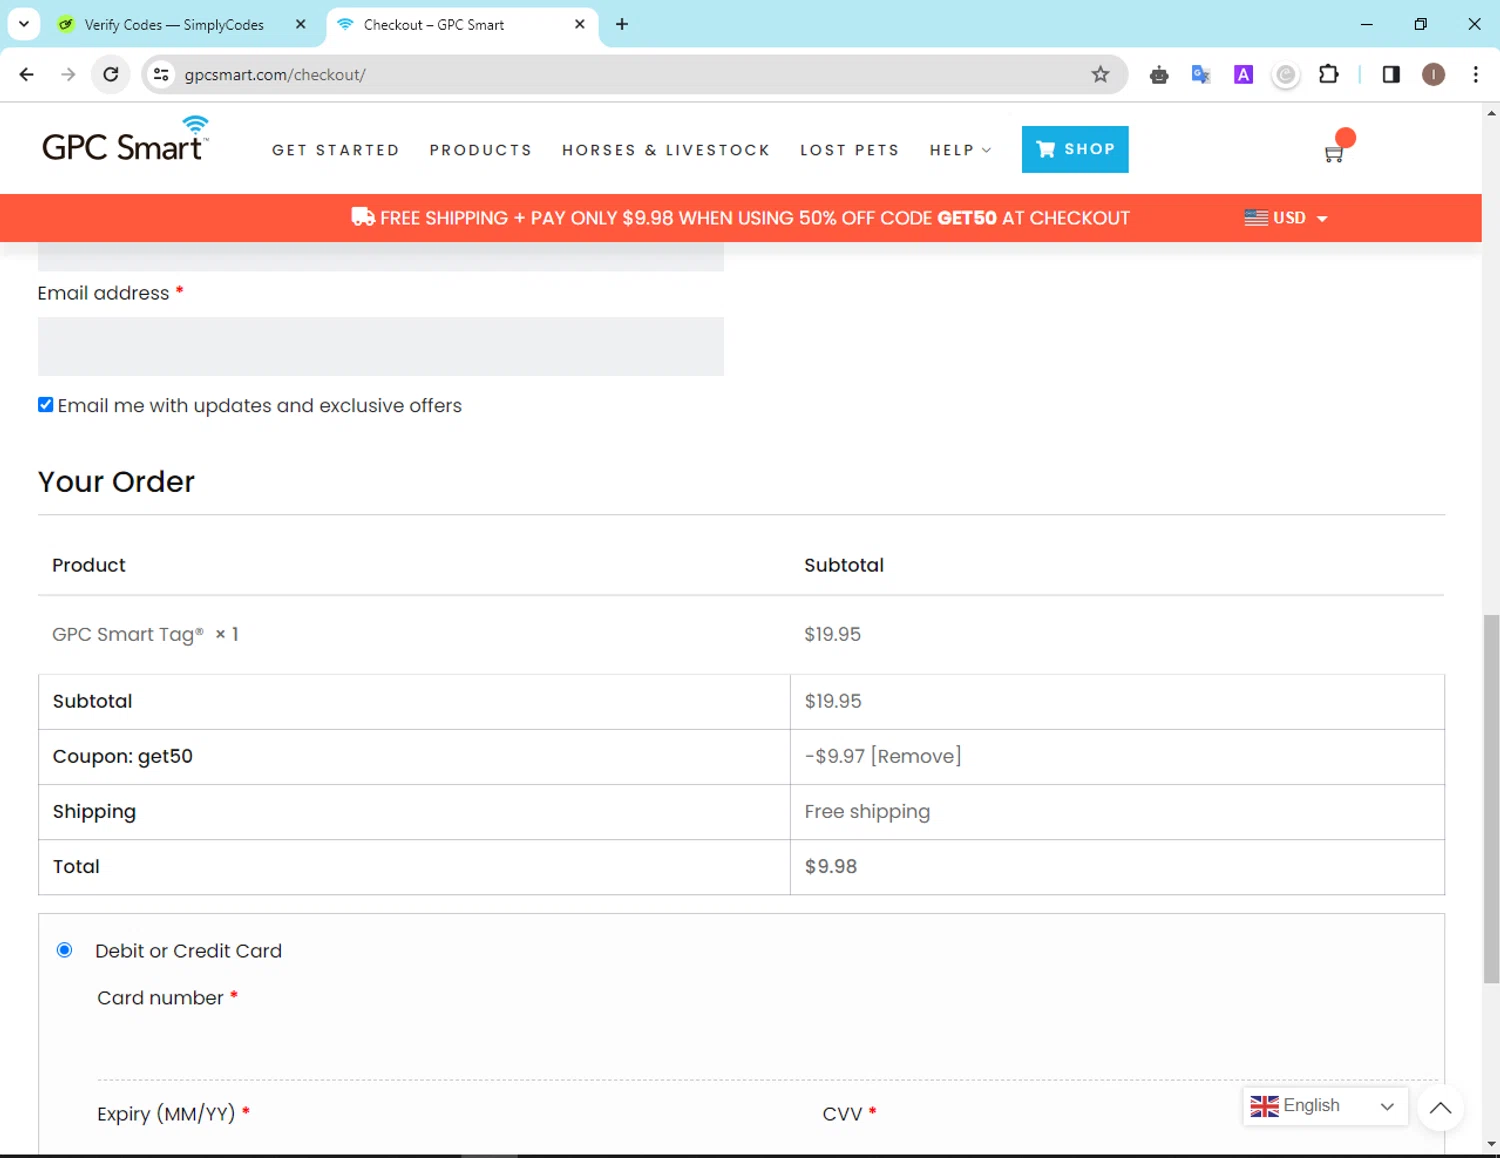Screen dimensions: 1500x1158
Task: Open site information icon in address bar
Action: coord(161,74)
